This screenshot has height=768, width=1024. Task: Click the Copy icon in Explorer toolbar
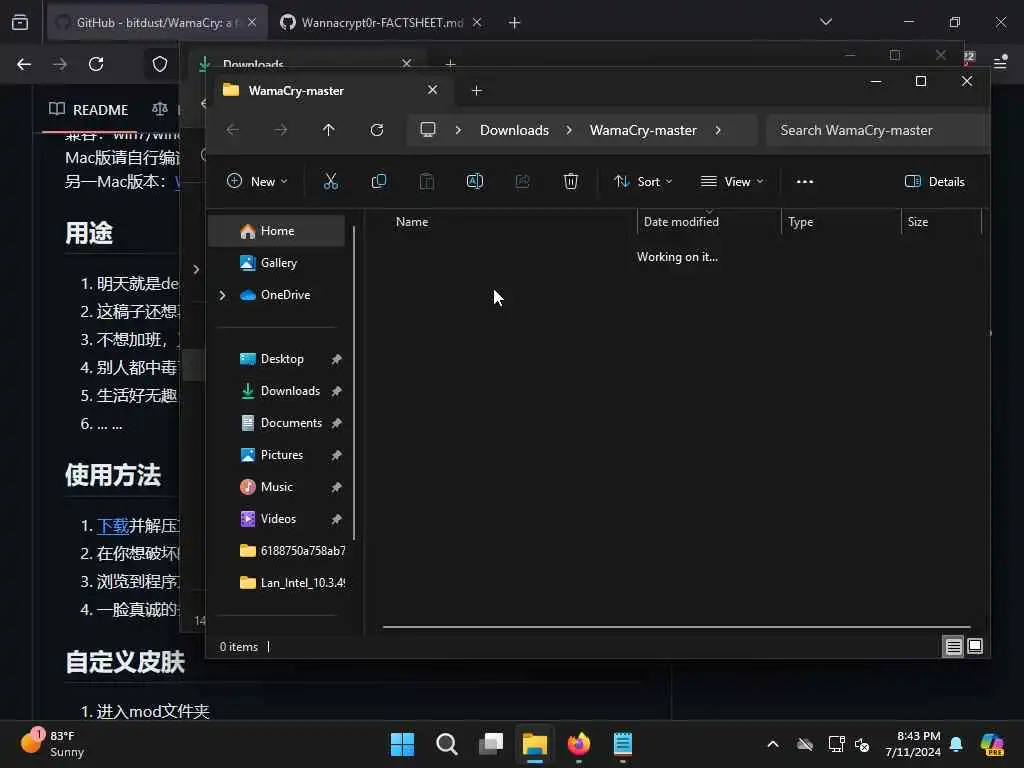click(379, 182)
